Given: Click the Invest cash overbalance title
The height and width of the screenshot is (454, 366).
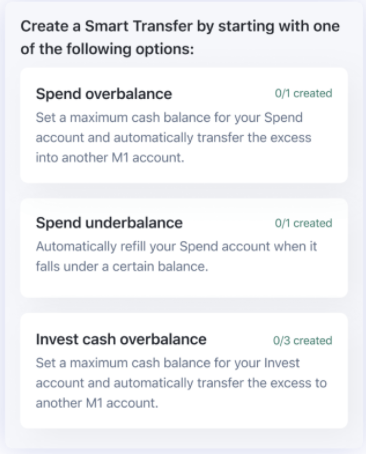Looking at the screenshot, I should click(x=121, y=339).
